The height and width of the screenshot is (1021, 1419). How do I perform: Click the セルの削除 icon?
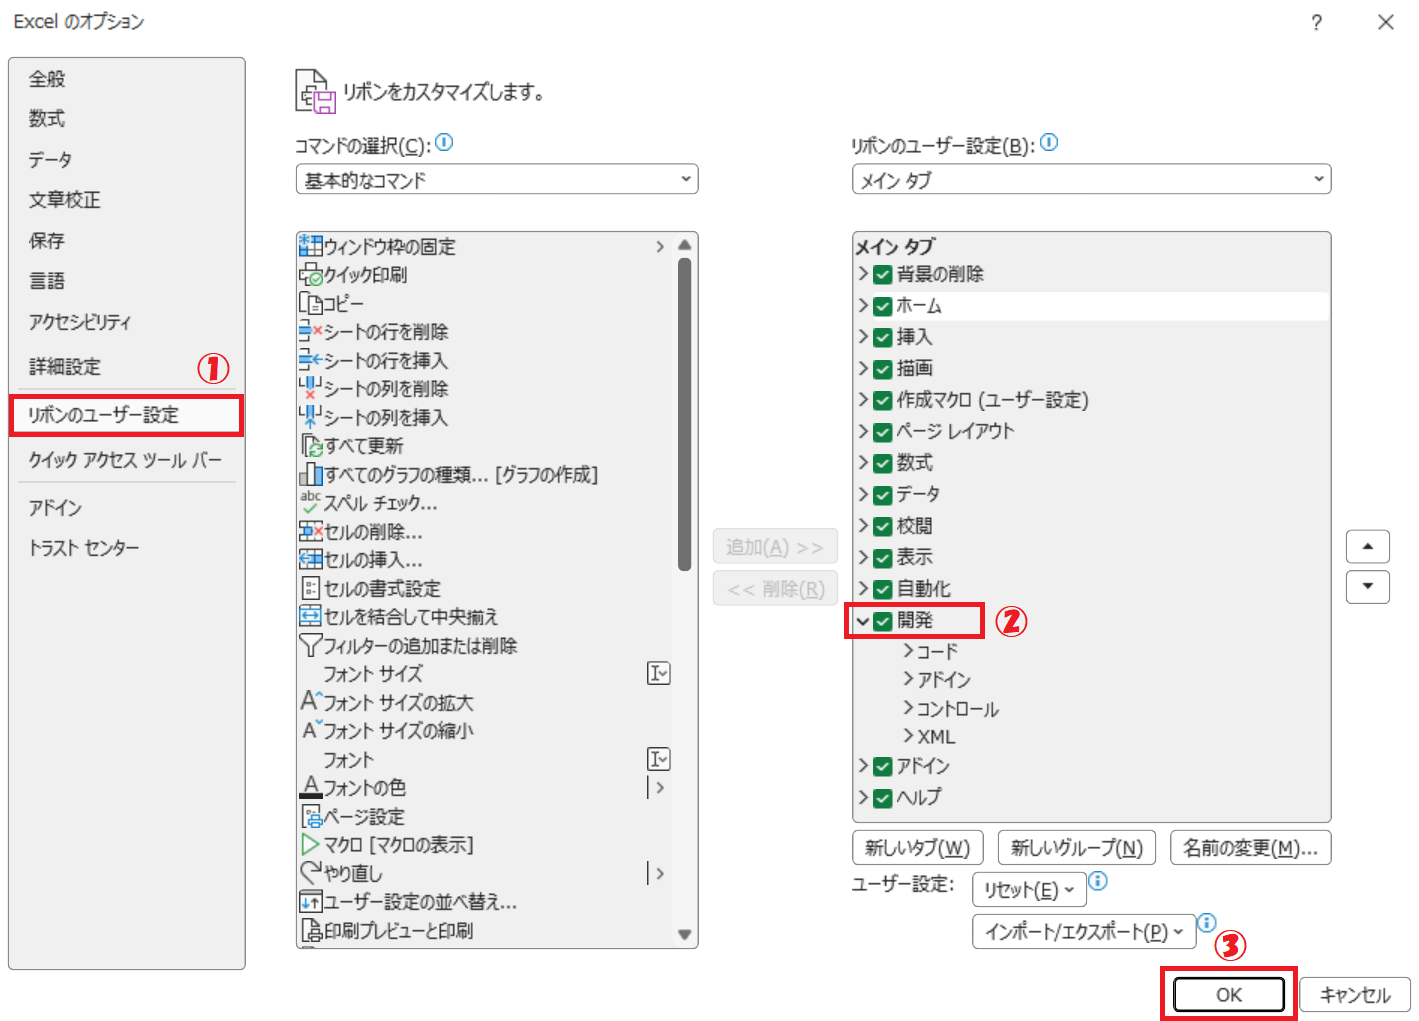coord(311,531)
